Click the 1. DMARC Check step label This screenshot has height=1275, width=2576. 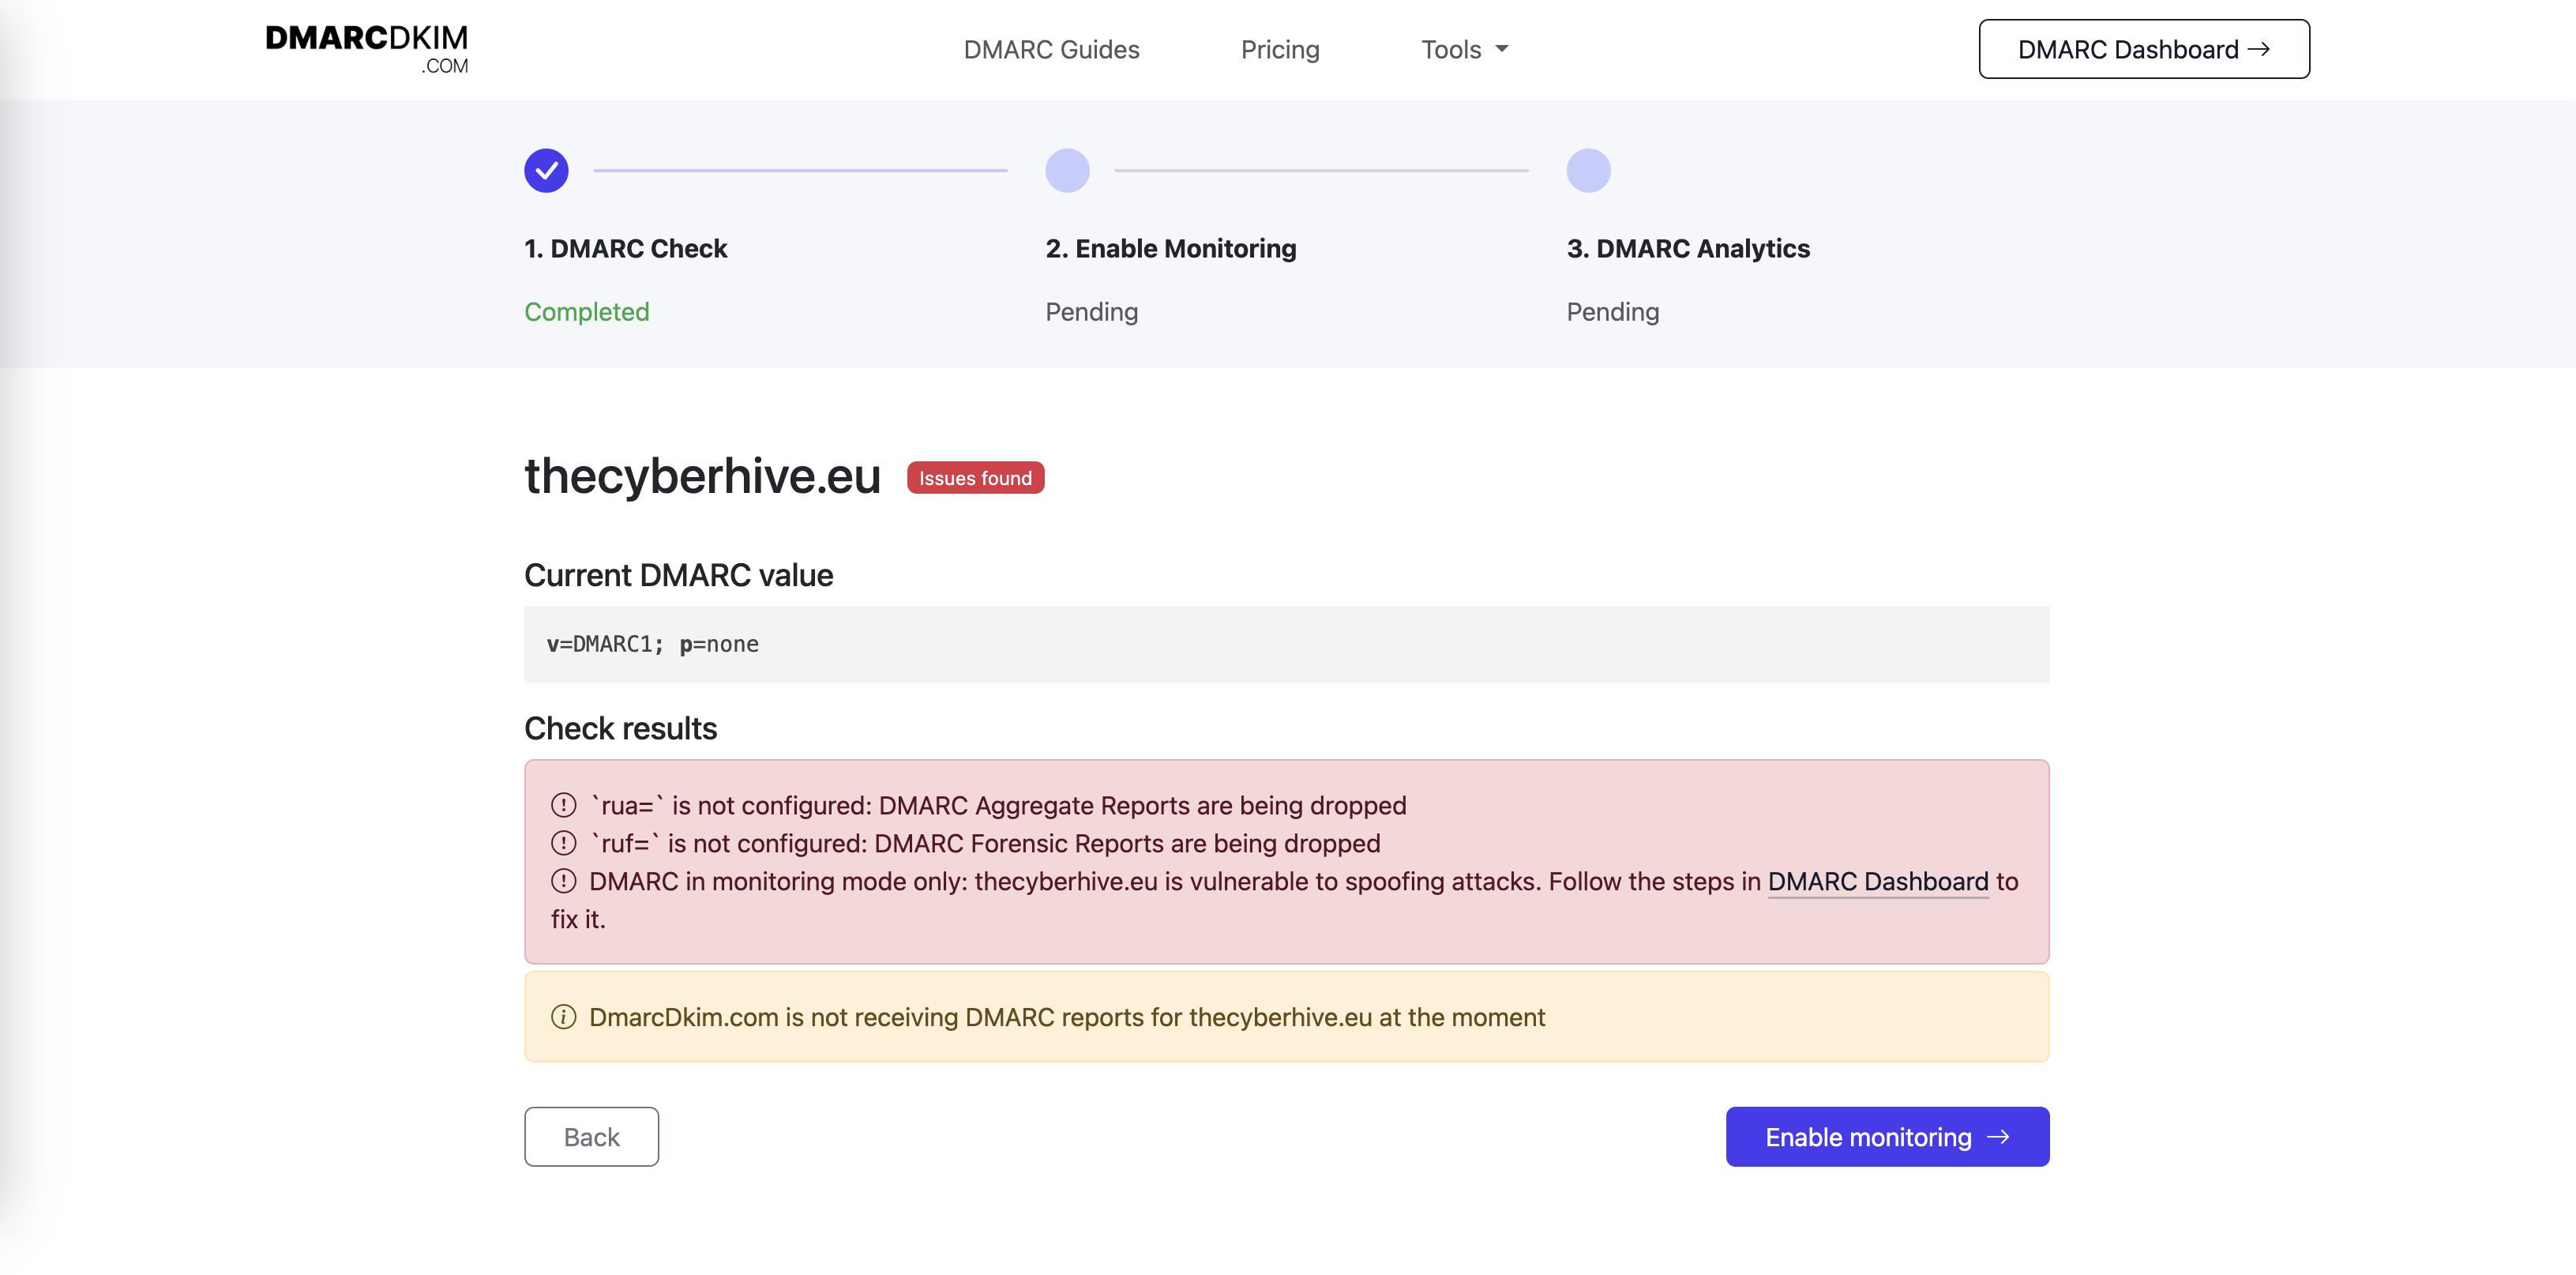626,248
